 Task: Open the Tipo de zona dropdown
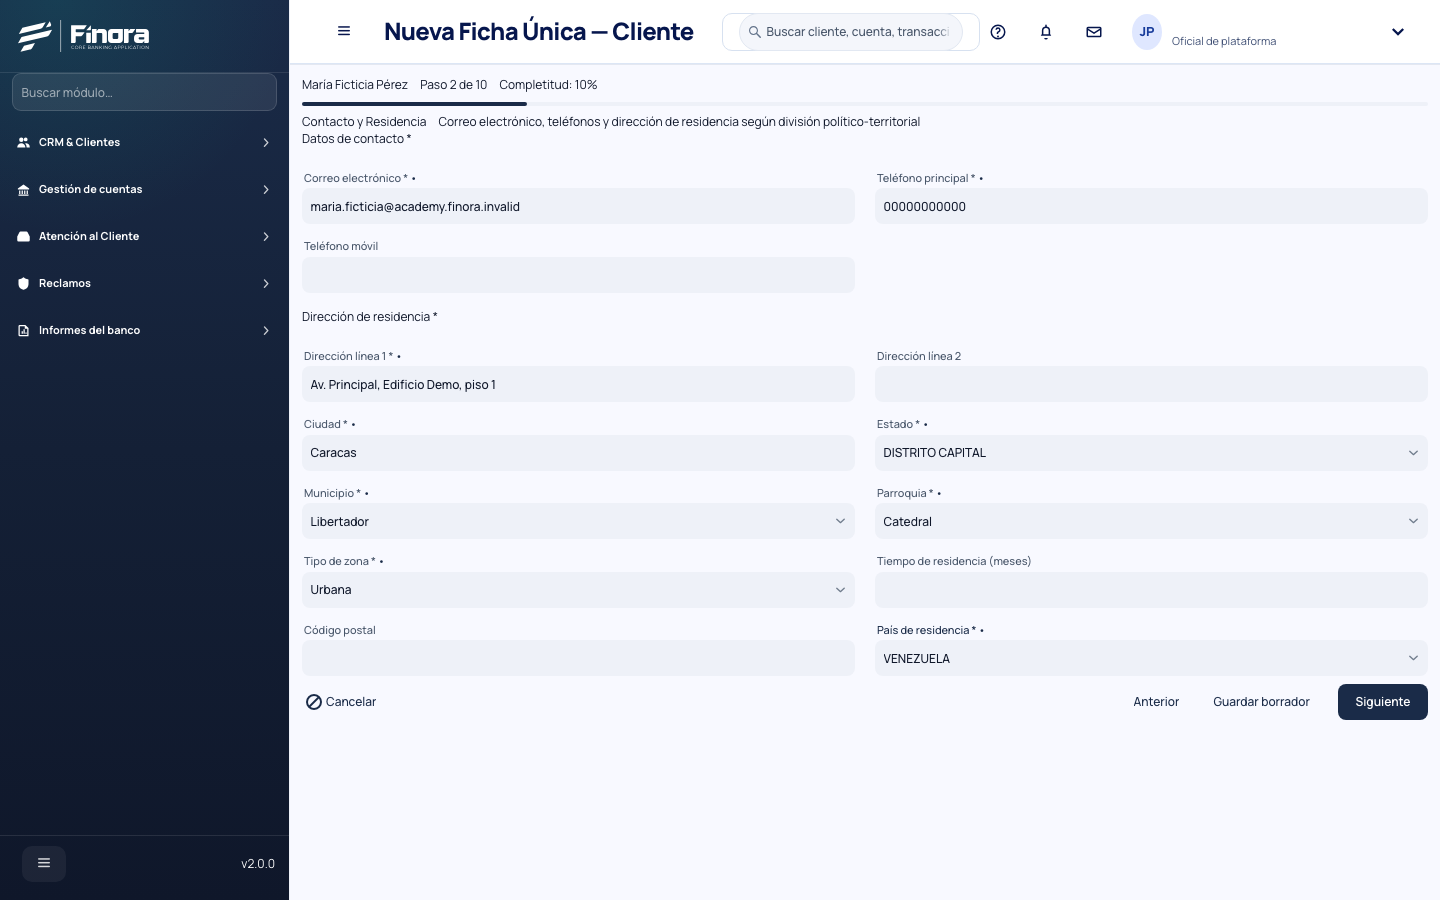pos(578,590)
